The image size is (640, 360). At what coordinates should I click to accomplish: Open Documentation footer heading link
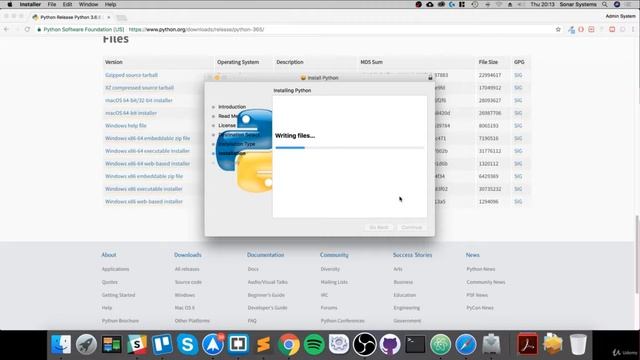[x=265, y=255]
